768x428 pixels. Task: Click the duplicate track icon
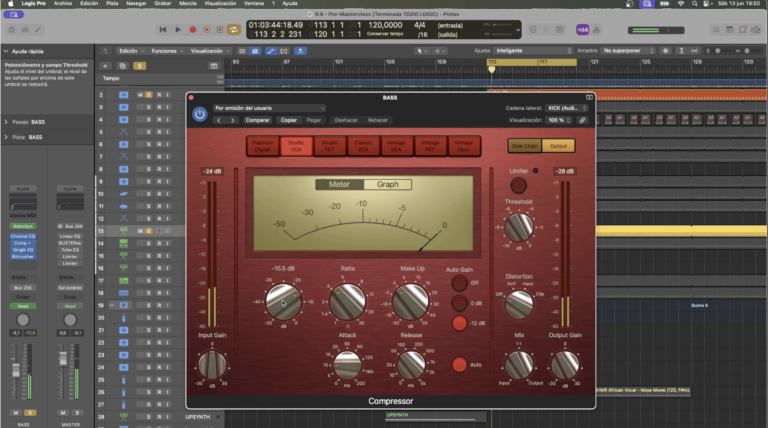tap(122, 66)
